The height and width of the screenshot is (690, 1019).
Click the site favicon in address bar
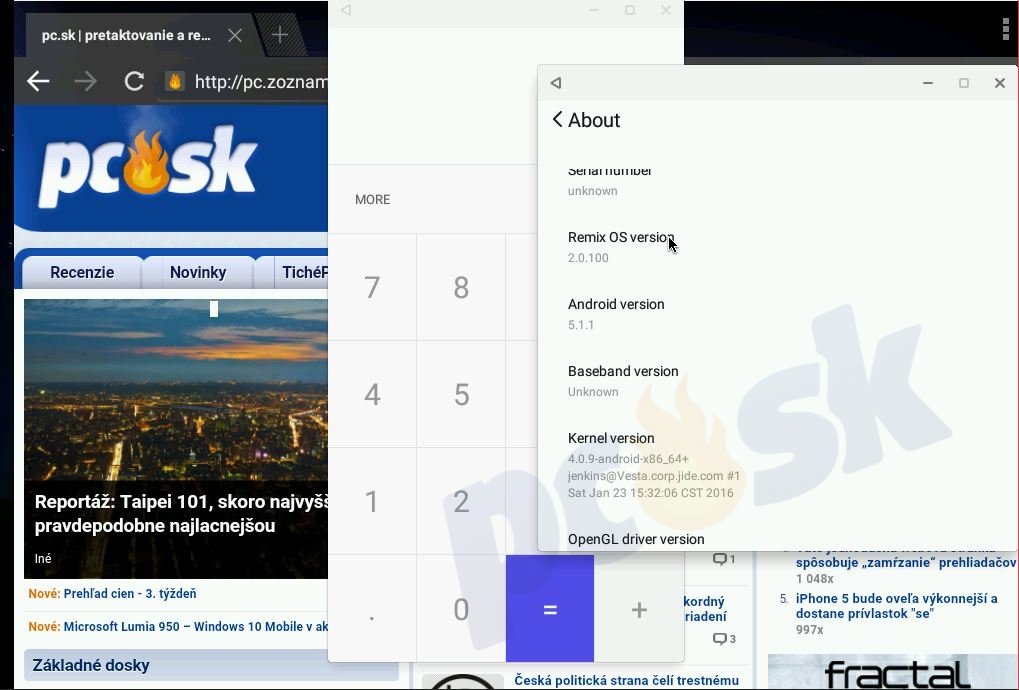[x=175, y=81]
